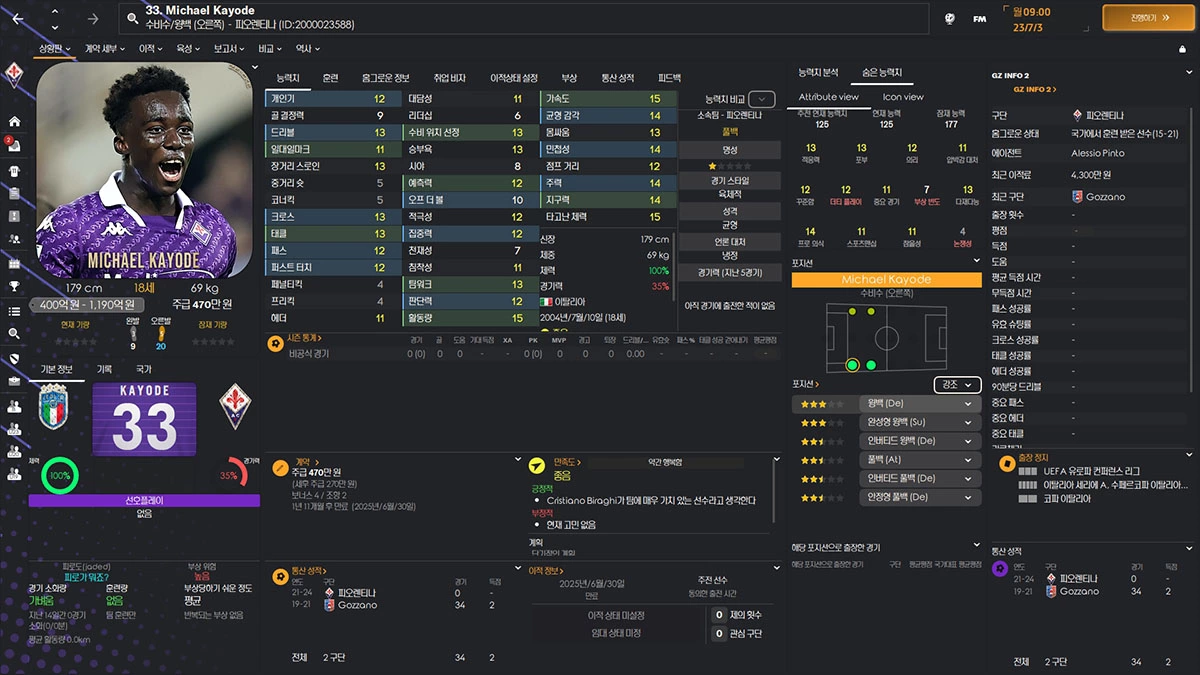
Task: Open the 윙백 (De) role dropdown
Action: [920, 403]
